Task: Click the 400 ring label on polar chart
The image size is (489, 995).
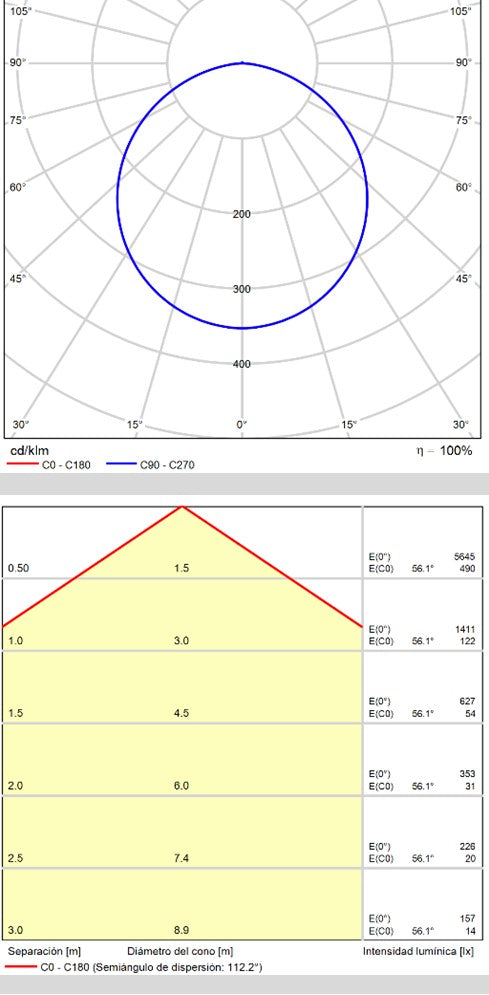Action: 242,364
